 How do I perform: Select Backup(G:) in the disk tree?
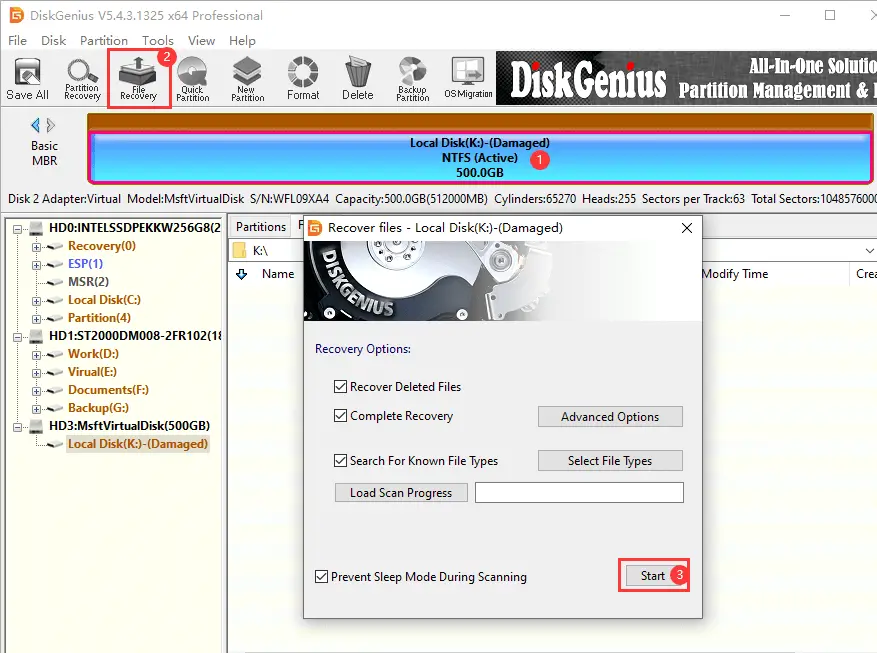tap(98, 408)
